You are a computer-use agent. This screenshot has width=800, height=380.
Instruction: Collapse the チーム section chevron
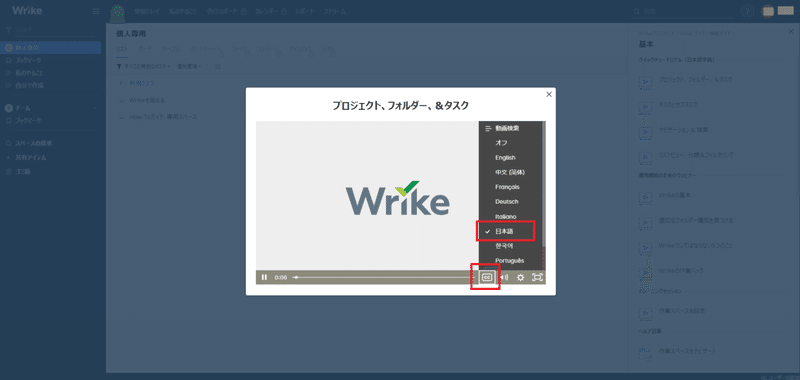click(95, 108)
